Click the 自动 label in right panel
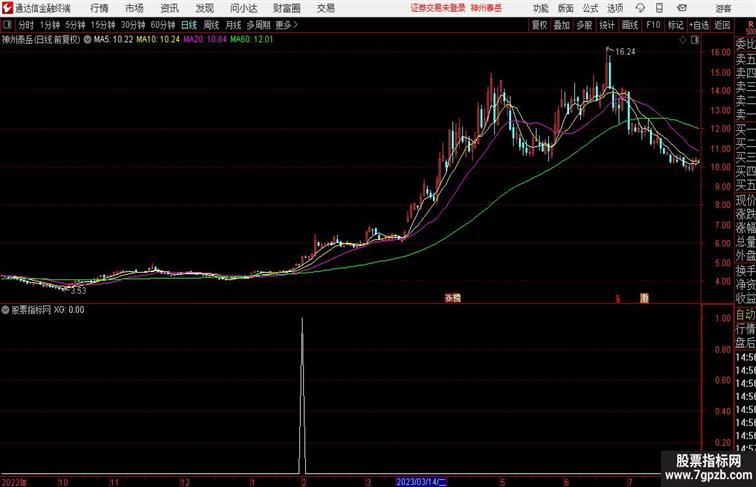The height and width of the screenshot is (487, 756). click(745, 315)
